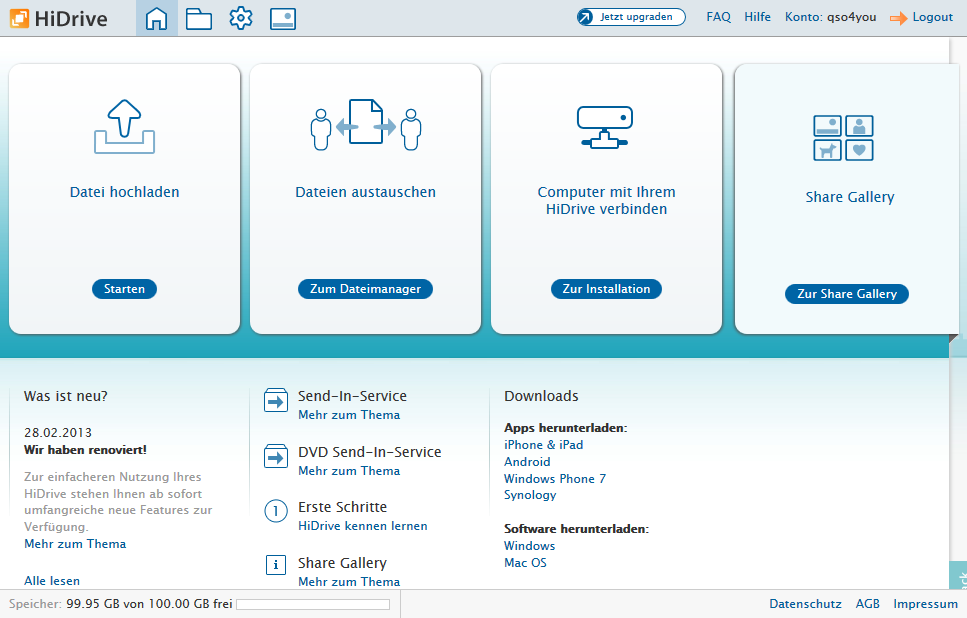Image resolution: width=967 pixels, height=618 pixels.
Task: Open the settings gear icon
Action: pyautogui.click(x=241, y=18)
